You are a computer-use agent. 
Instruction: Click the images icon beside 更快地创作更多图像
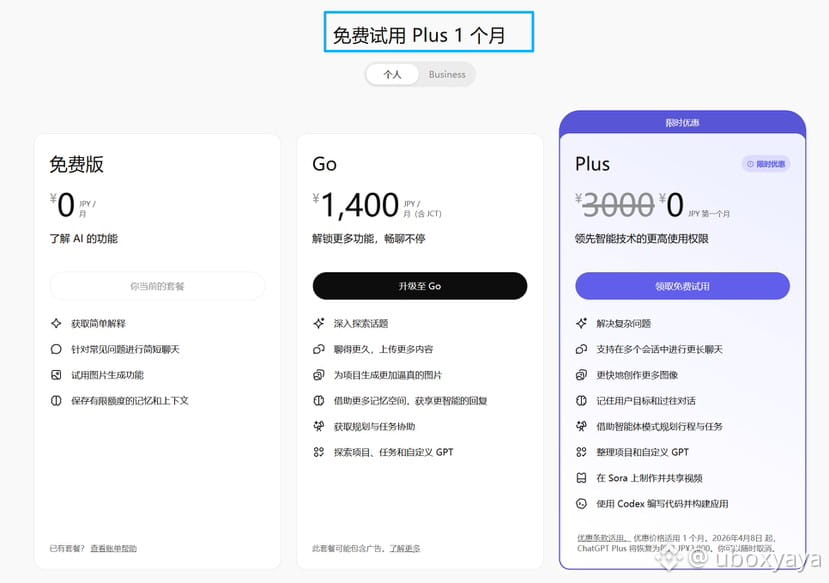tap(581, 375)
